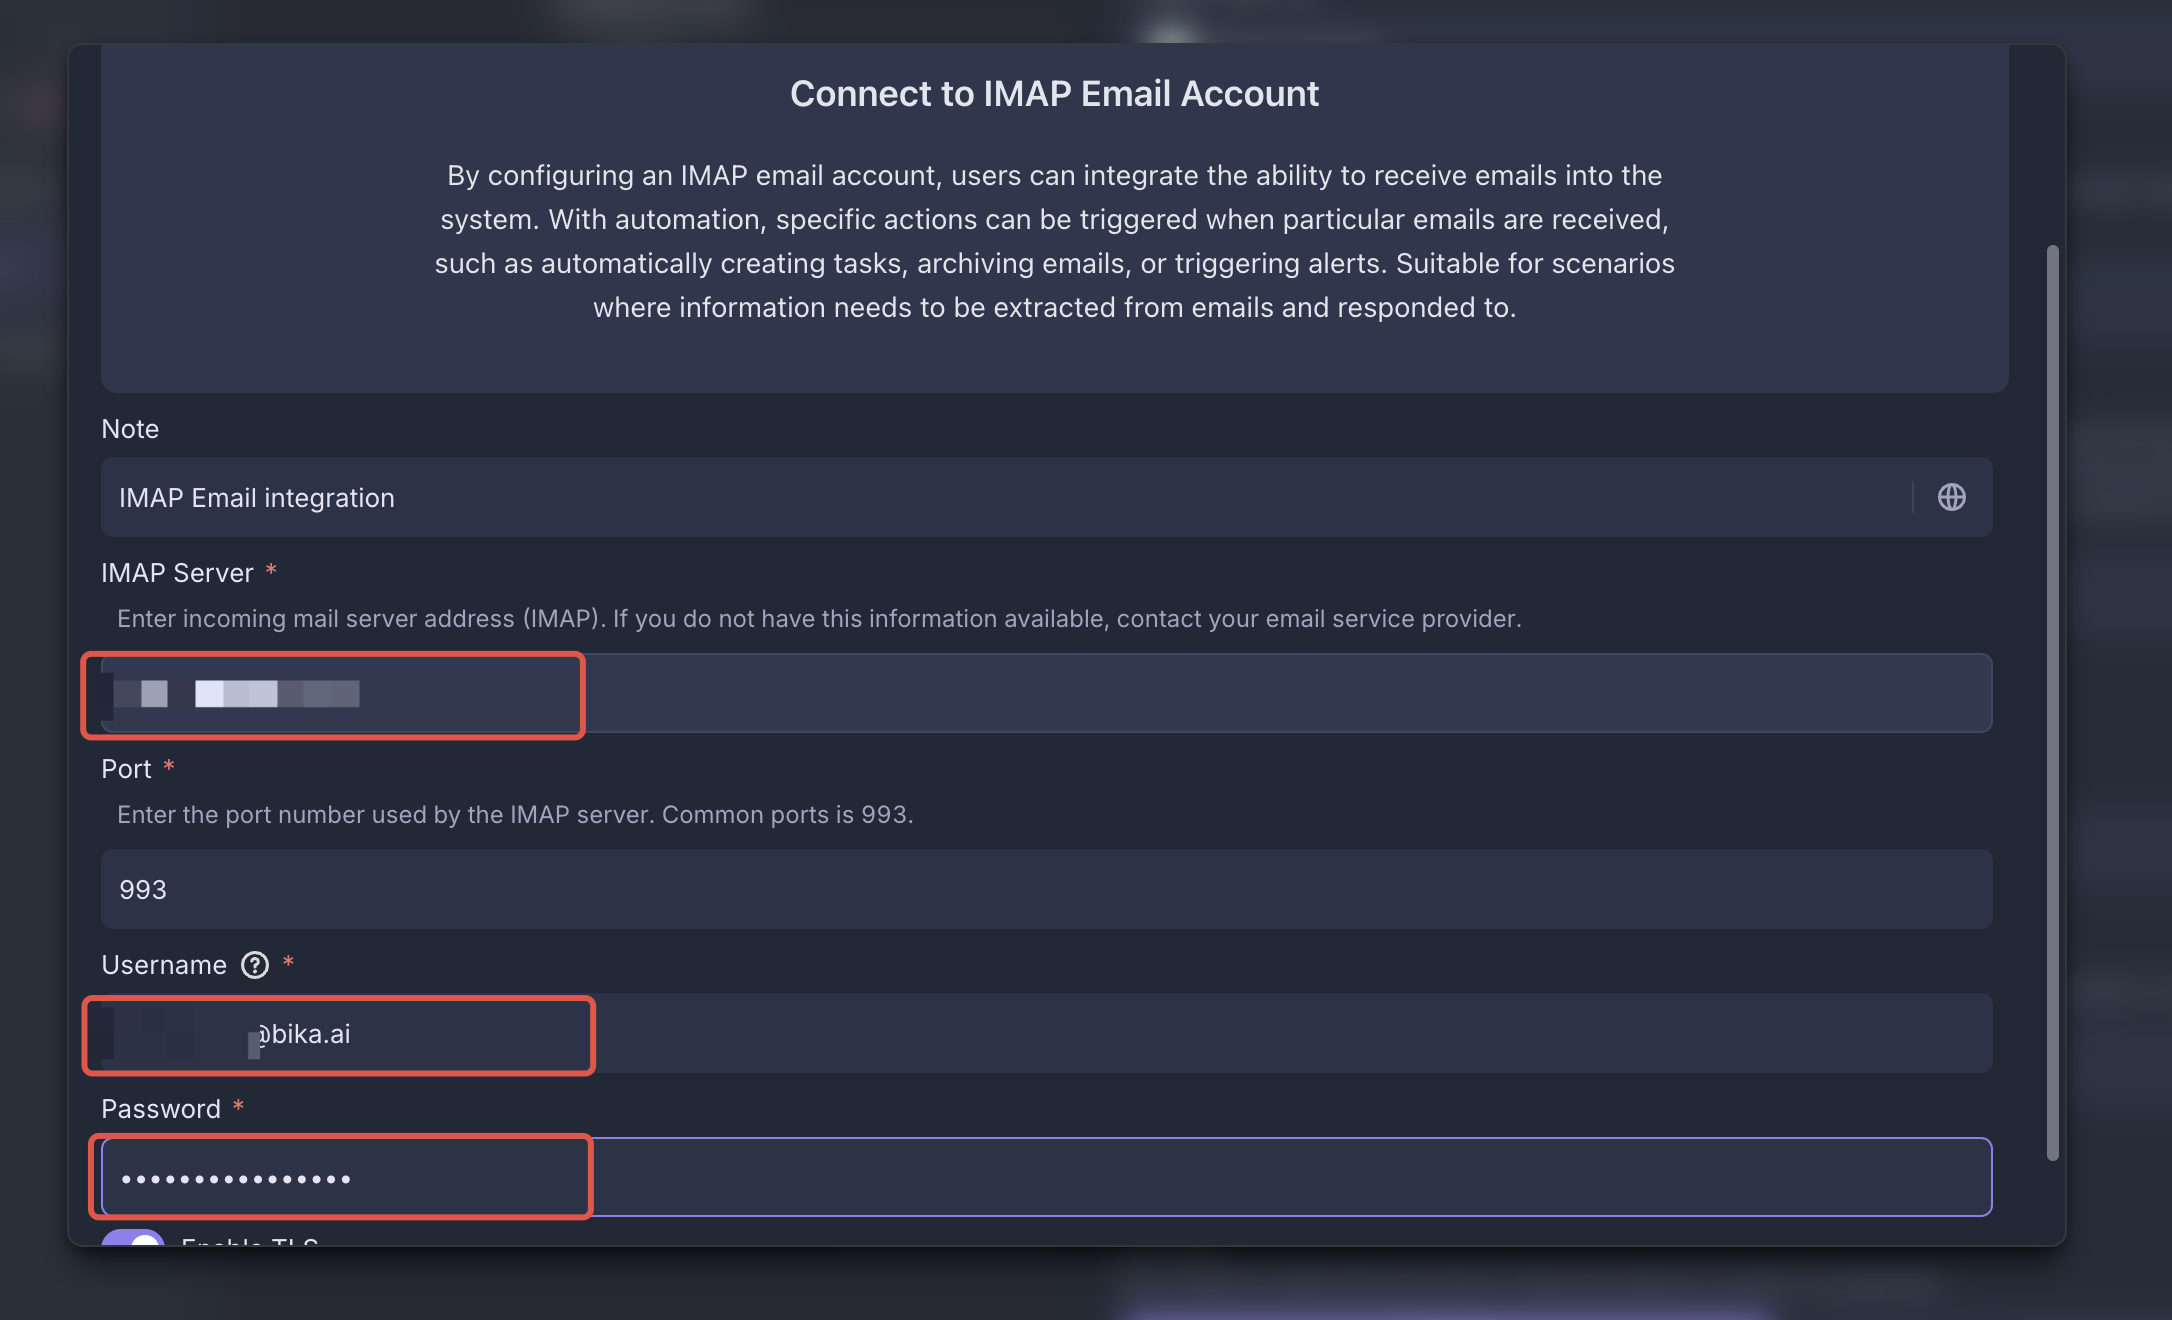Viewport: 2172px width, 1320px height.
Task: Click the Connect to IMAP Email Account title
Action: pos(1054,93)
